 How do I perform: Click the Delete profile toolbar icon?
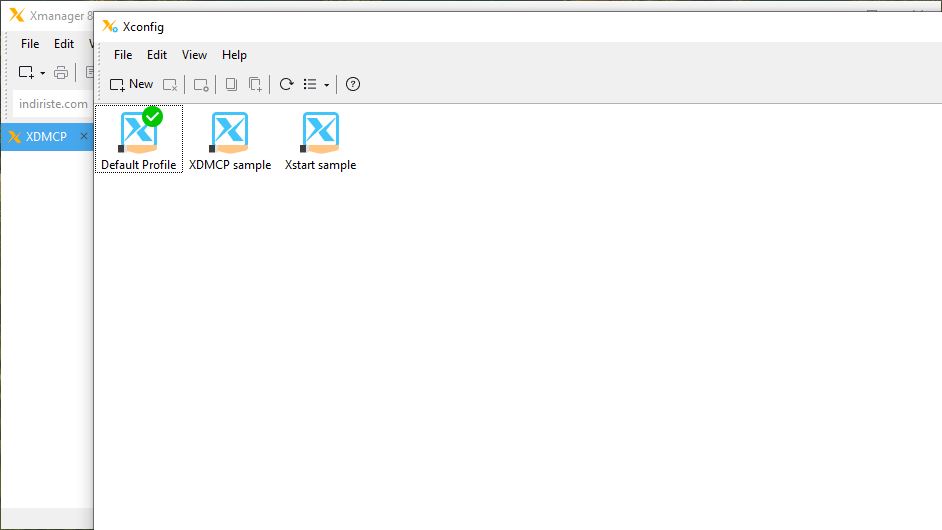click(x=170, y=85)
